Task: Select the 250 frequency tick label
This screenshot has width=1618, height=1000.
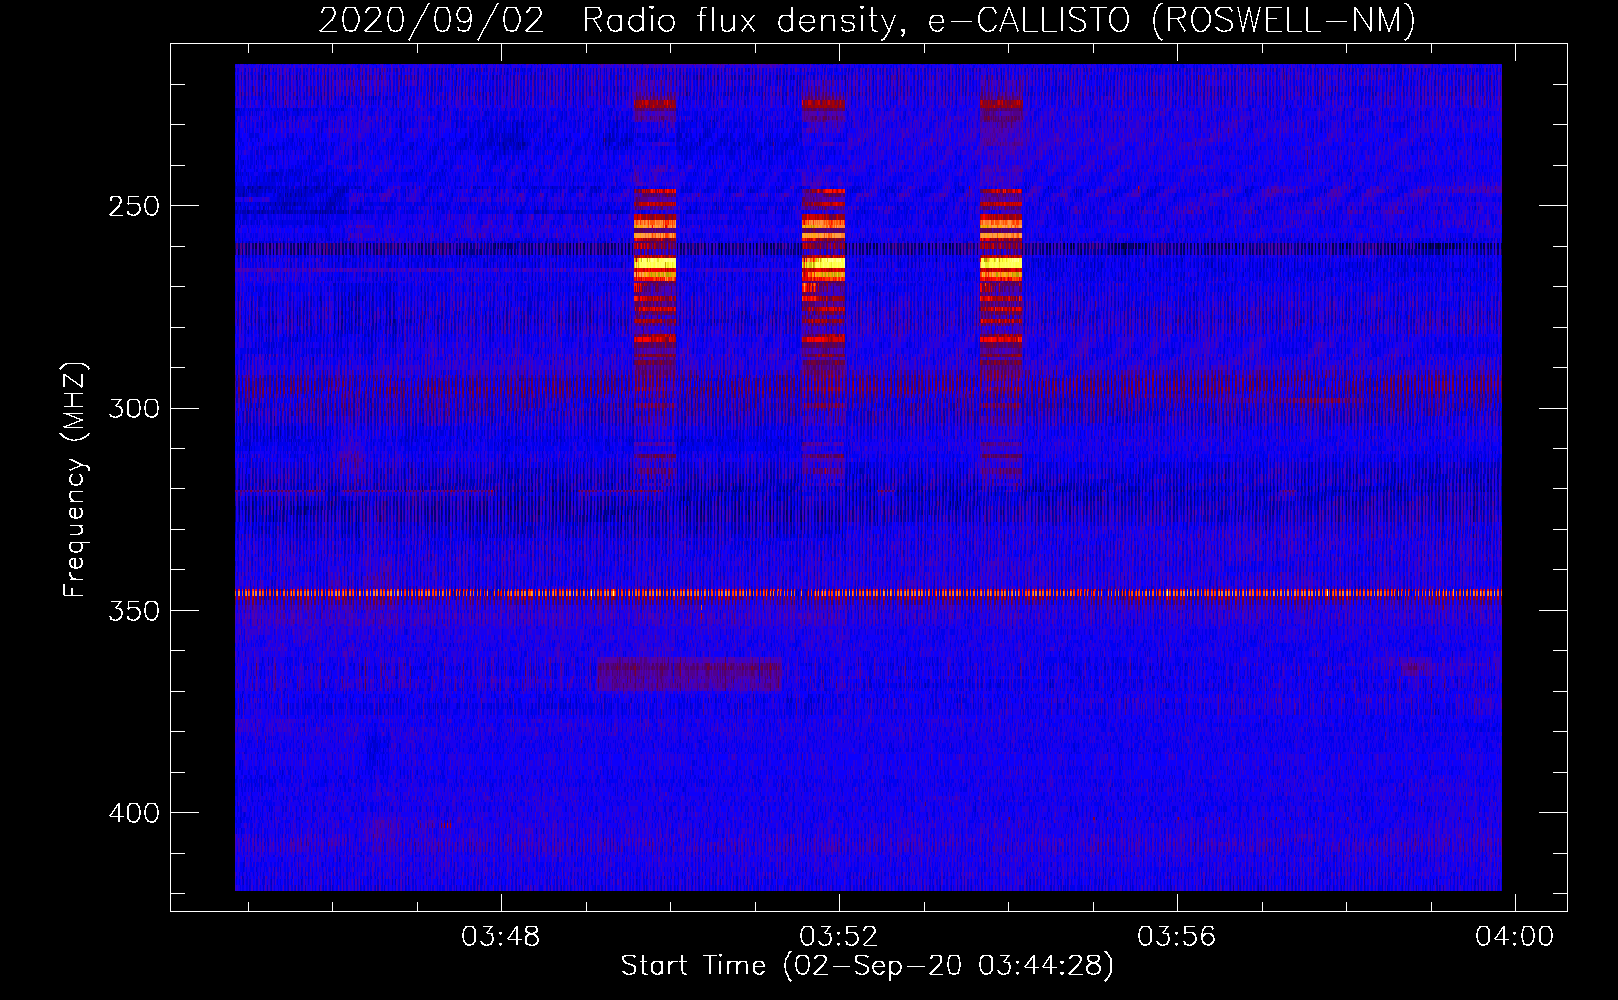Action: (134, 206)
